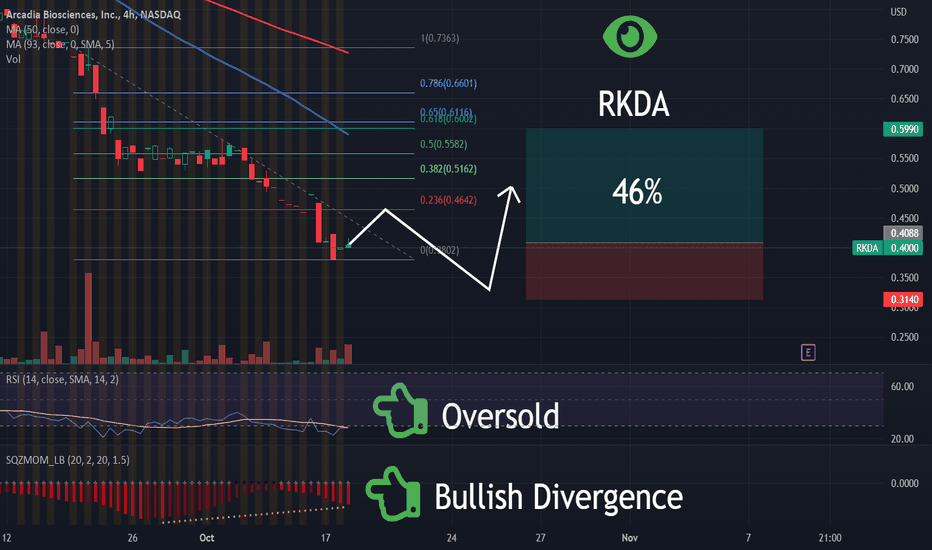Click the red 0.3140 stop price label

pyautogui.click(x=903, y=299)
